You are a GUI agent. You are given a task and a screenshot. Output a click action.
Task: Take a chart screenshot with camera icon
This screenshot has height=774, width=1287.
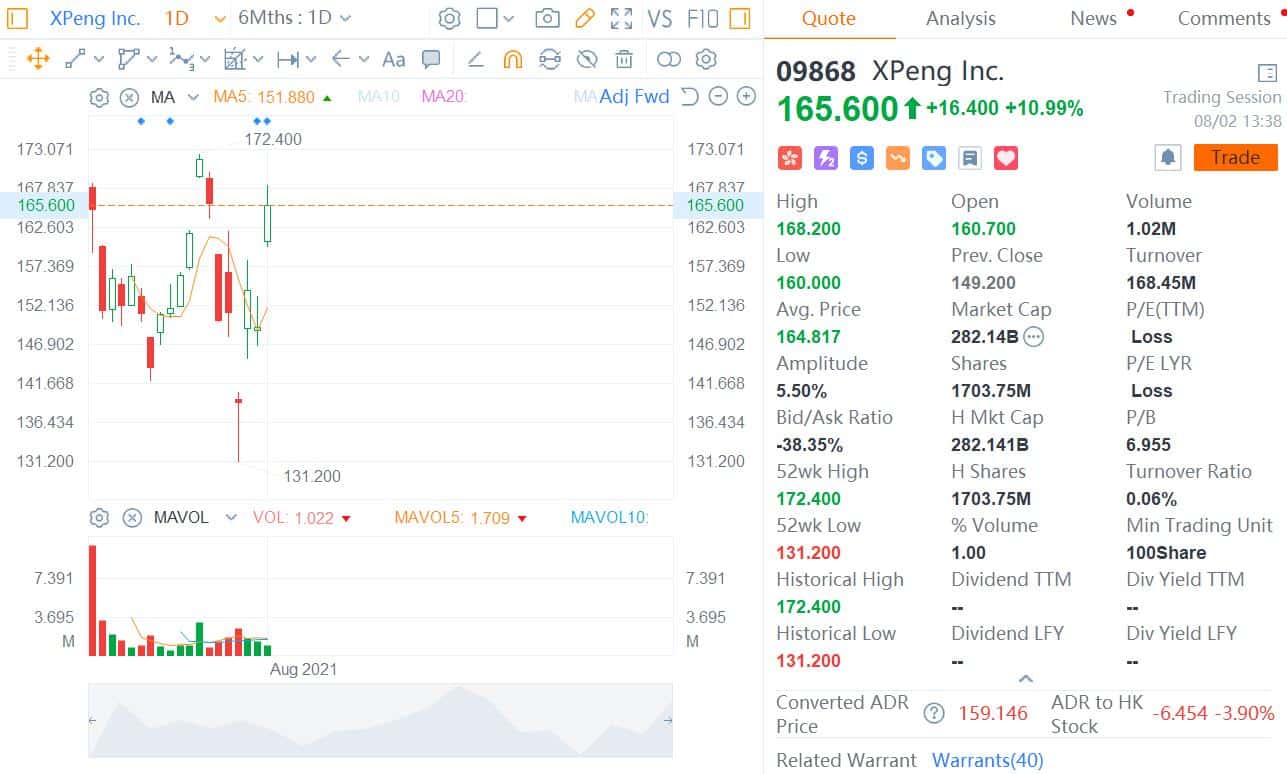(x=548, y=18)
